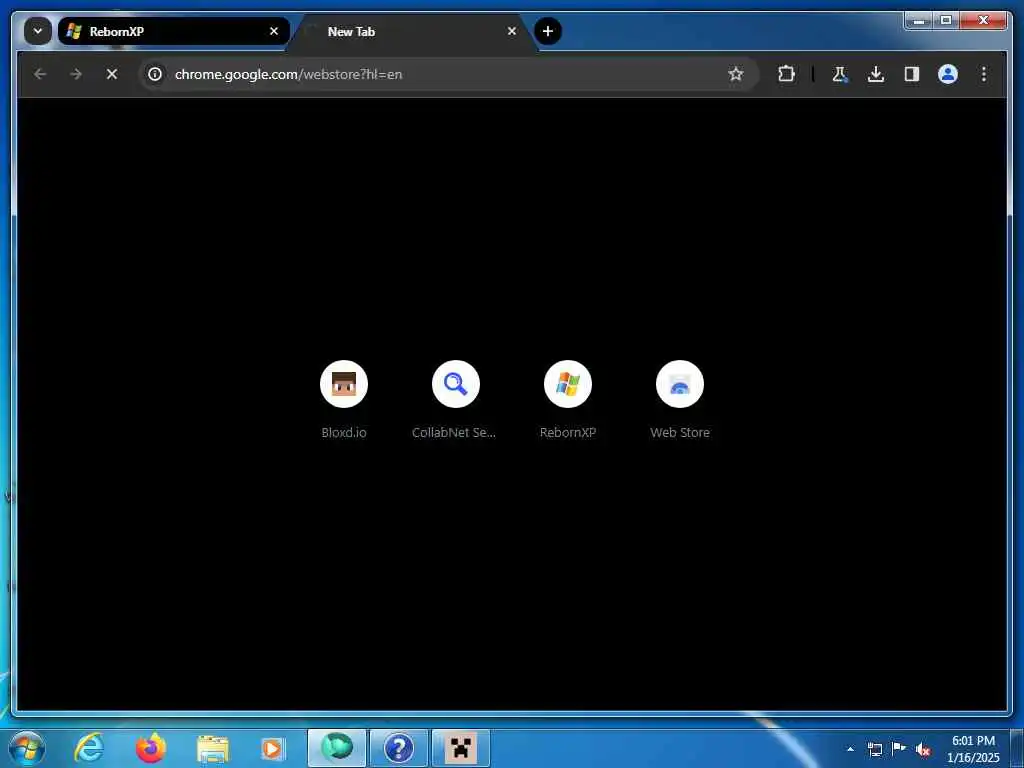Stop loading the page
Viewport: 1024px width, 768px height.
pos(112,74)
